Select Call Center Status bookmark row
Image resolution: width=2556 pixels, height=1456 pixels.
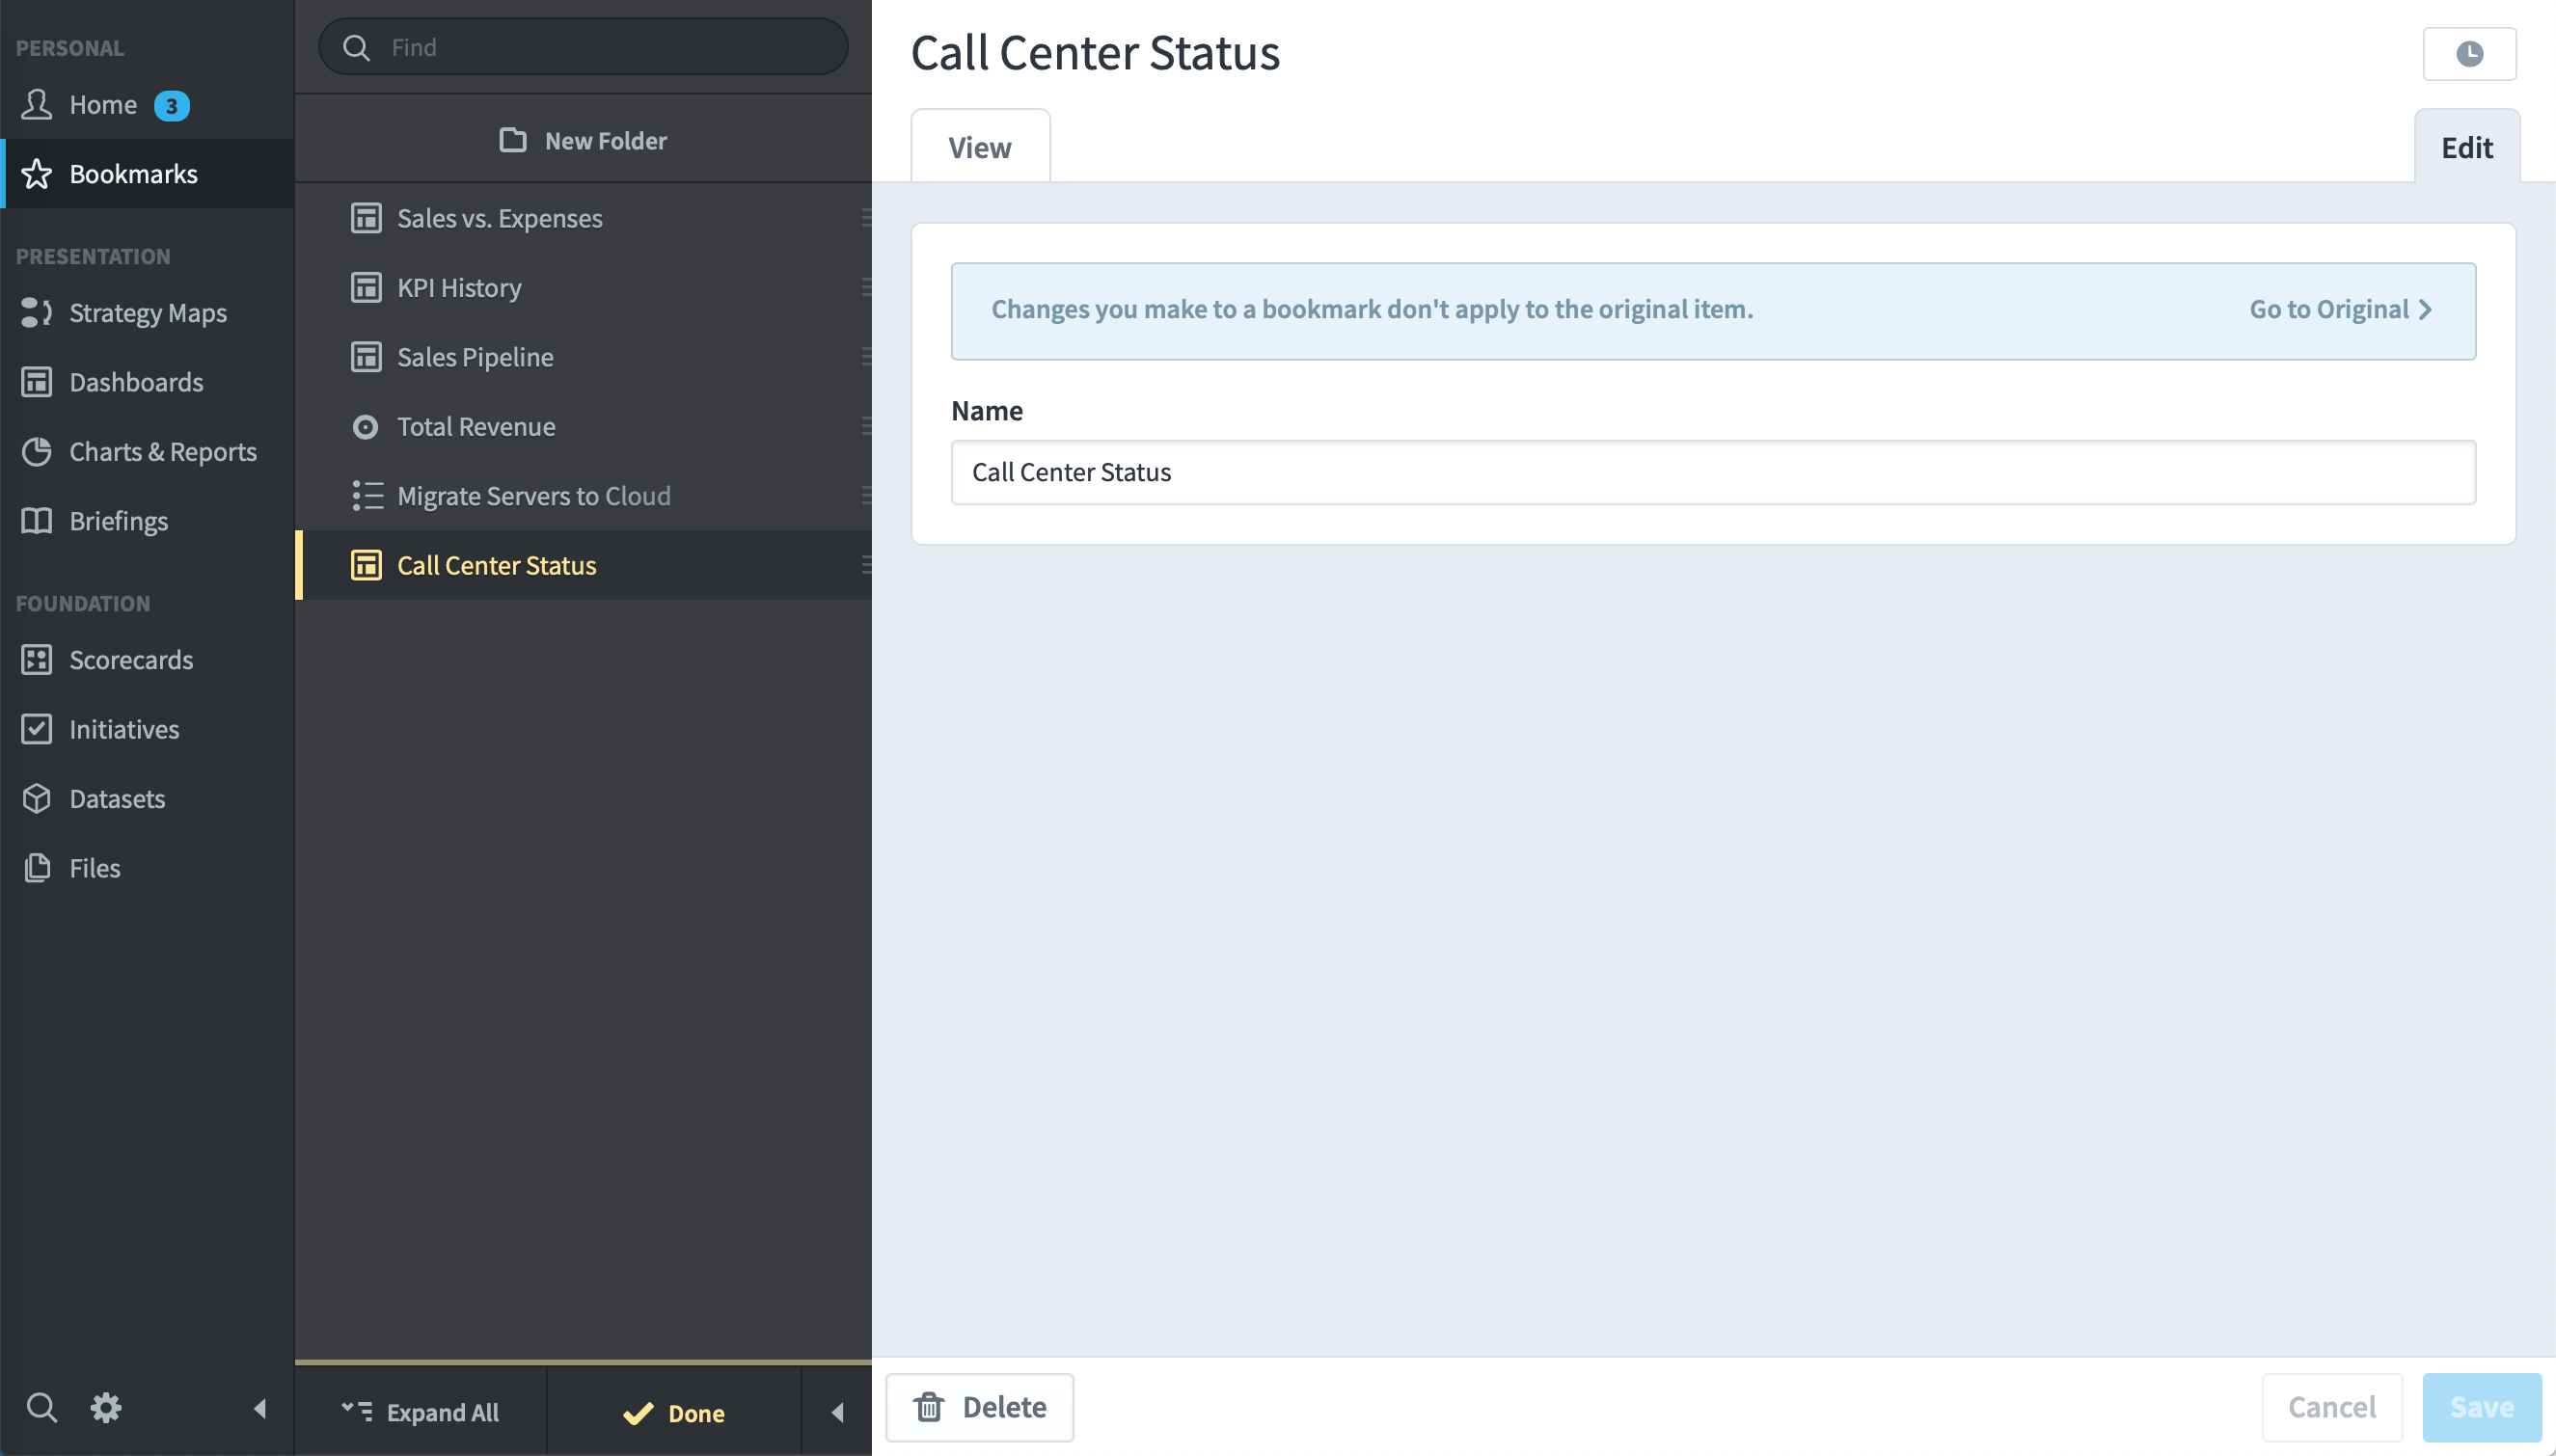click(584, 565)
